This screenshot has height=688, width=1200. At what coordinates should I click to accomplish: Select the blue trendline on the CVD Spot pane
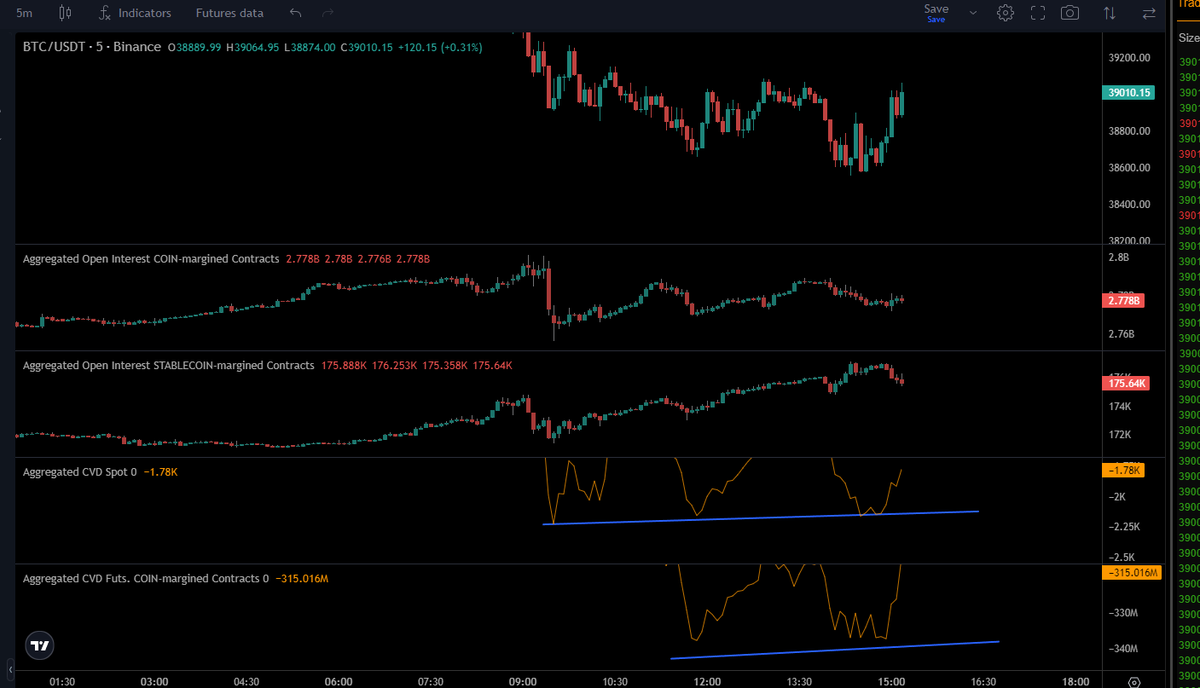coord(760,517)
